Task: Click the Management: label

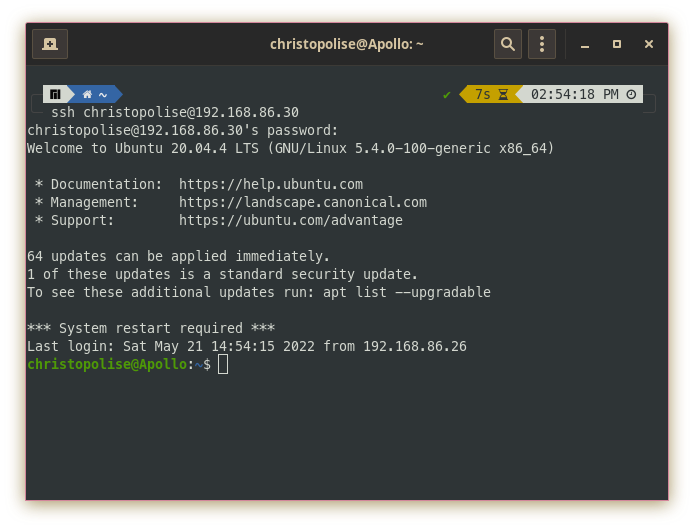Action: click(x=94, y=202)
